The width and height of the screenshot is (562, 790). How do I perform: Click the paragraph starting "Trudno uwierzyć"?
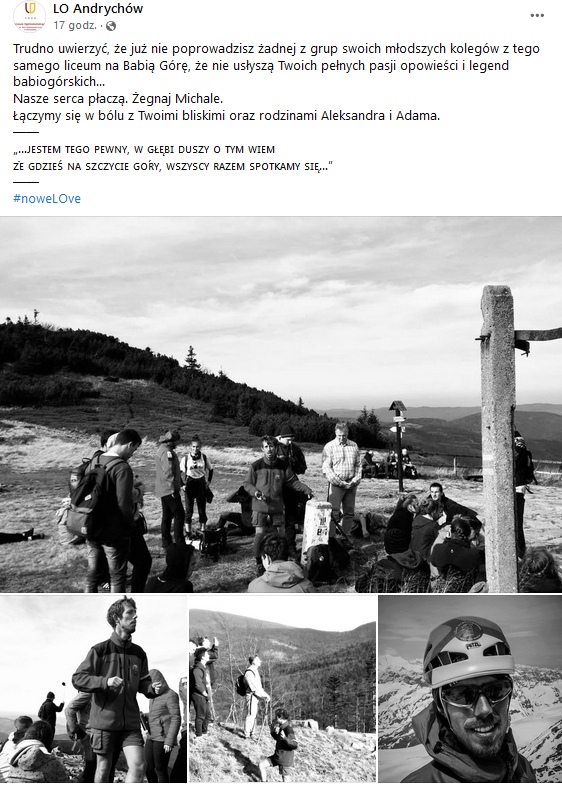tap(276, 65)
